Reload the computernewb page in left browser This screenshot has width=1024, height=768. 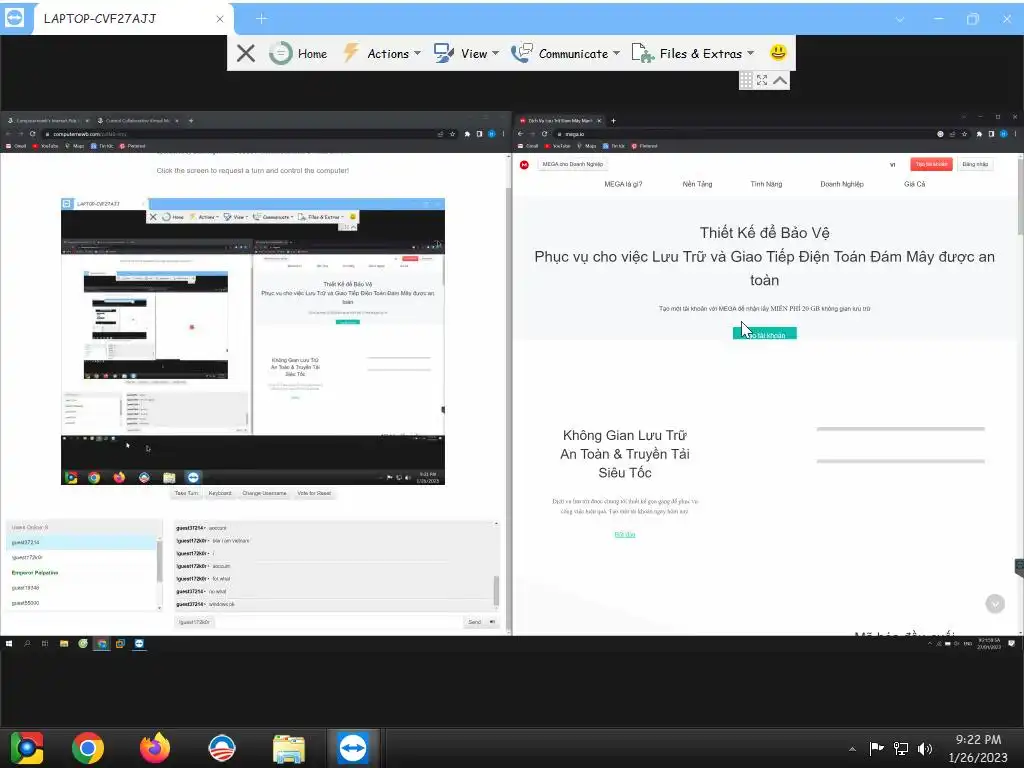[x=32, y=134]
